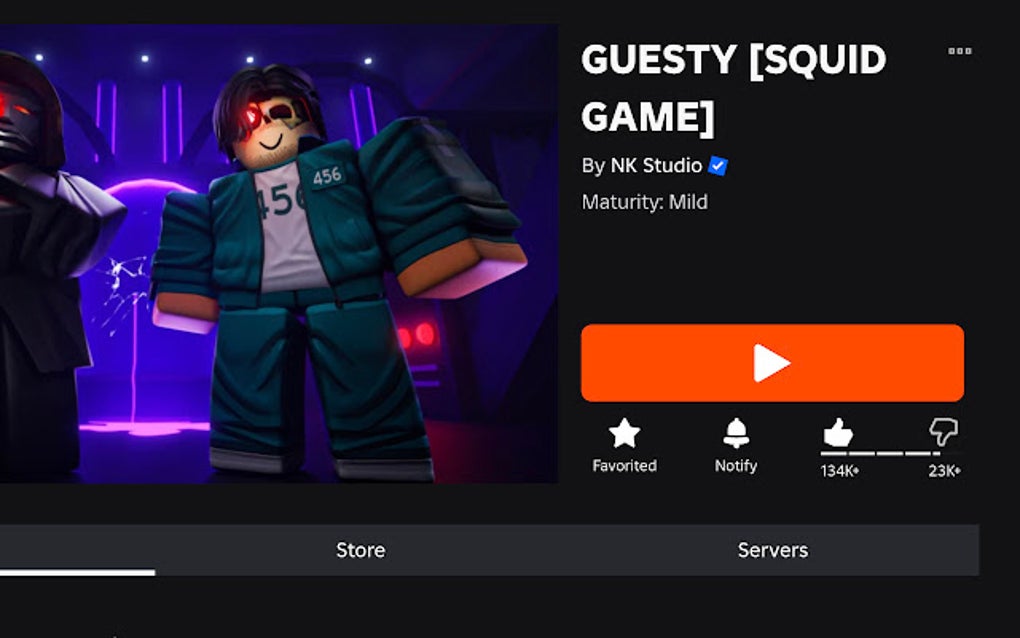Select the underlined active tab at left
Screen dimensions: 1020x638
(x=77, y=550)
